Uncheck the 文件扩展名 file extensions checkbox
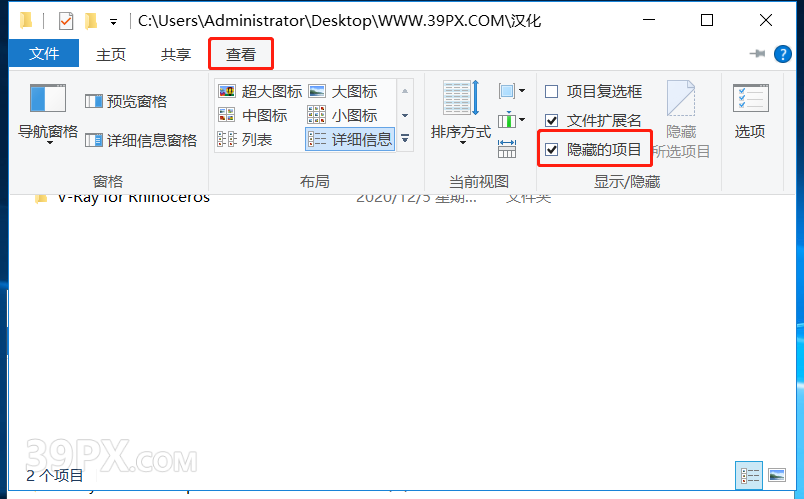Image resolution: width=804 pixels, height=499 pixels. [551, 121]
